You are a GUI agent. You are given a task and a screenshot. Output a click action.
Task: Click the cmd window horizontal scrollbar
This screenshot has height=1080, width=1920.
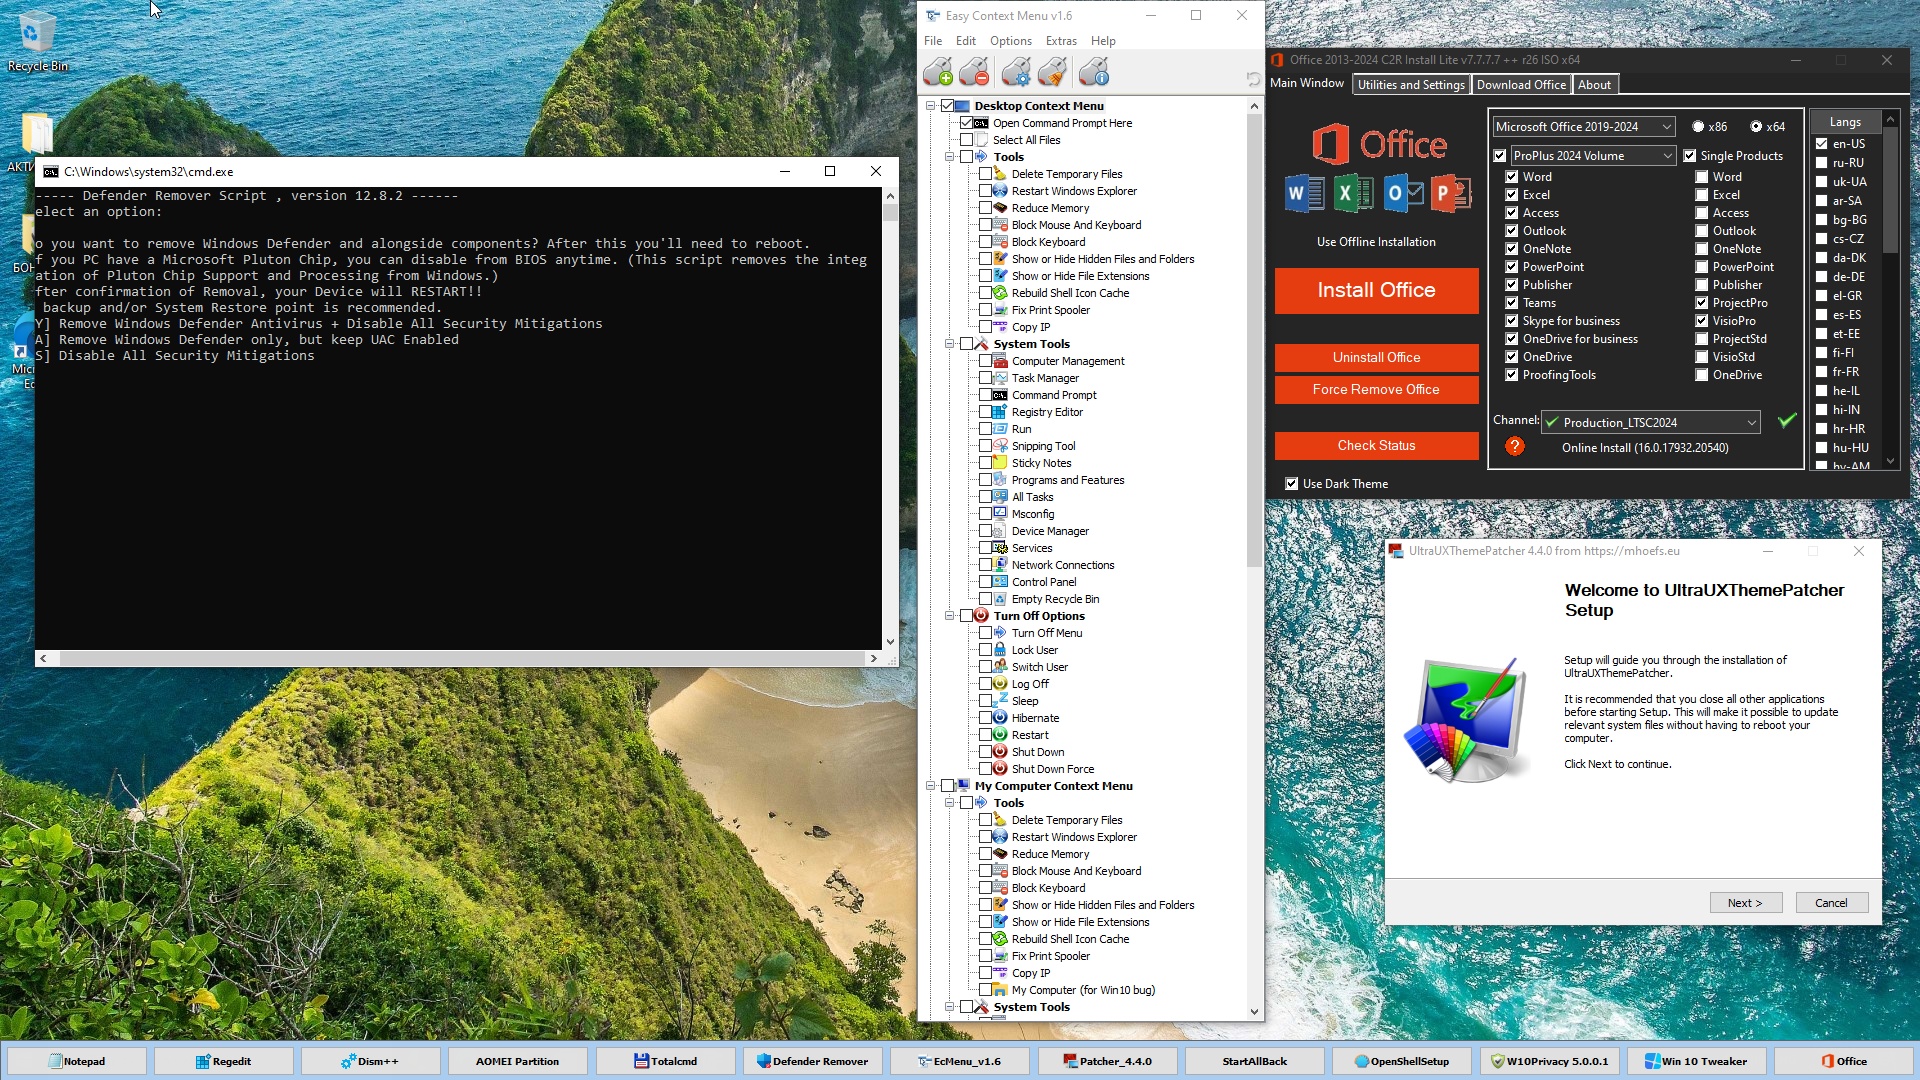(458, 658)
